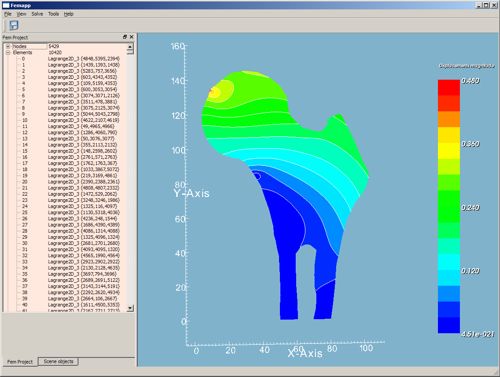Screen dimensions: 500x377
Task: Select element 40 in the tree list
Action: pyautogui.click(x=68, y=305)
